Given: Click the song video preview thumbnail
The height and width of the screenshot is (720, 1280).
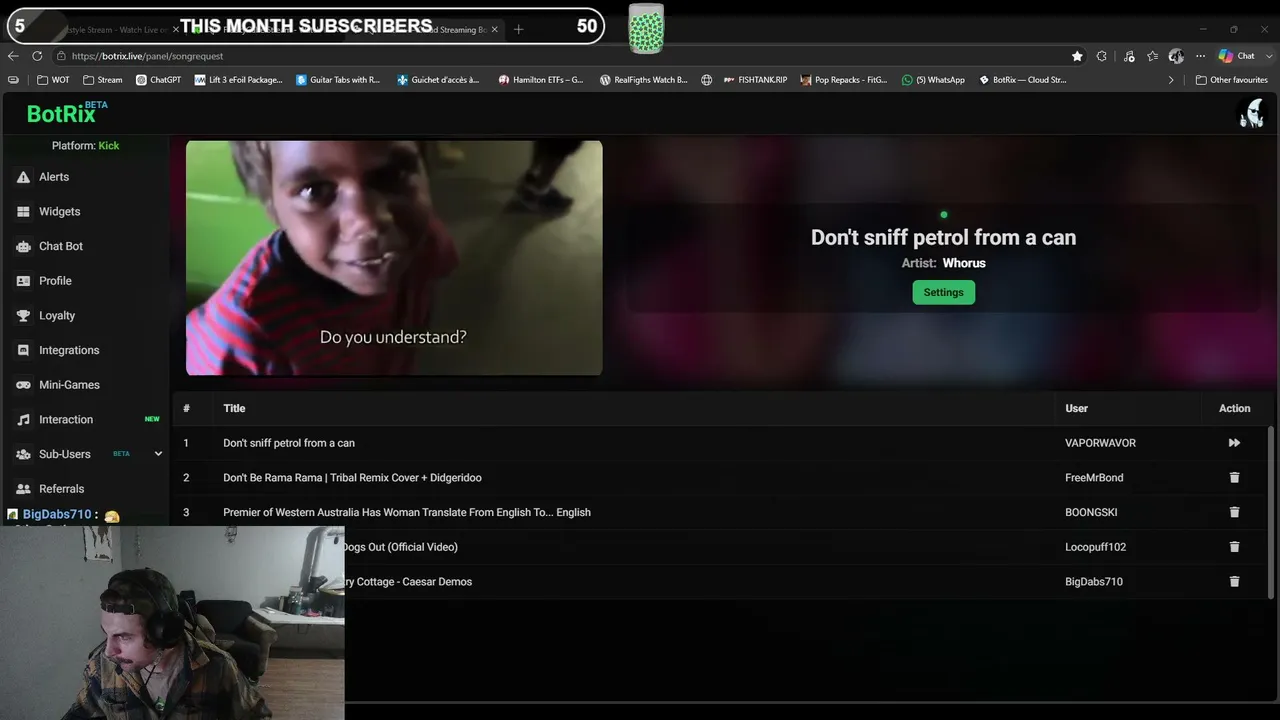Looking at the screenshot, I should click(x=394, y=258).
